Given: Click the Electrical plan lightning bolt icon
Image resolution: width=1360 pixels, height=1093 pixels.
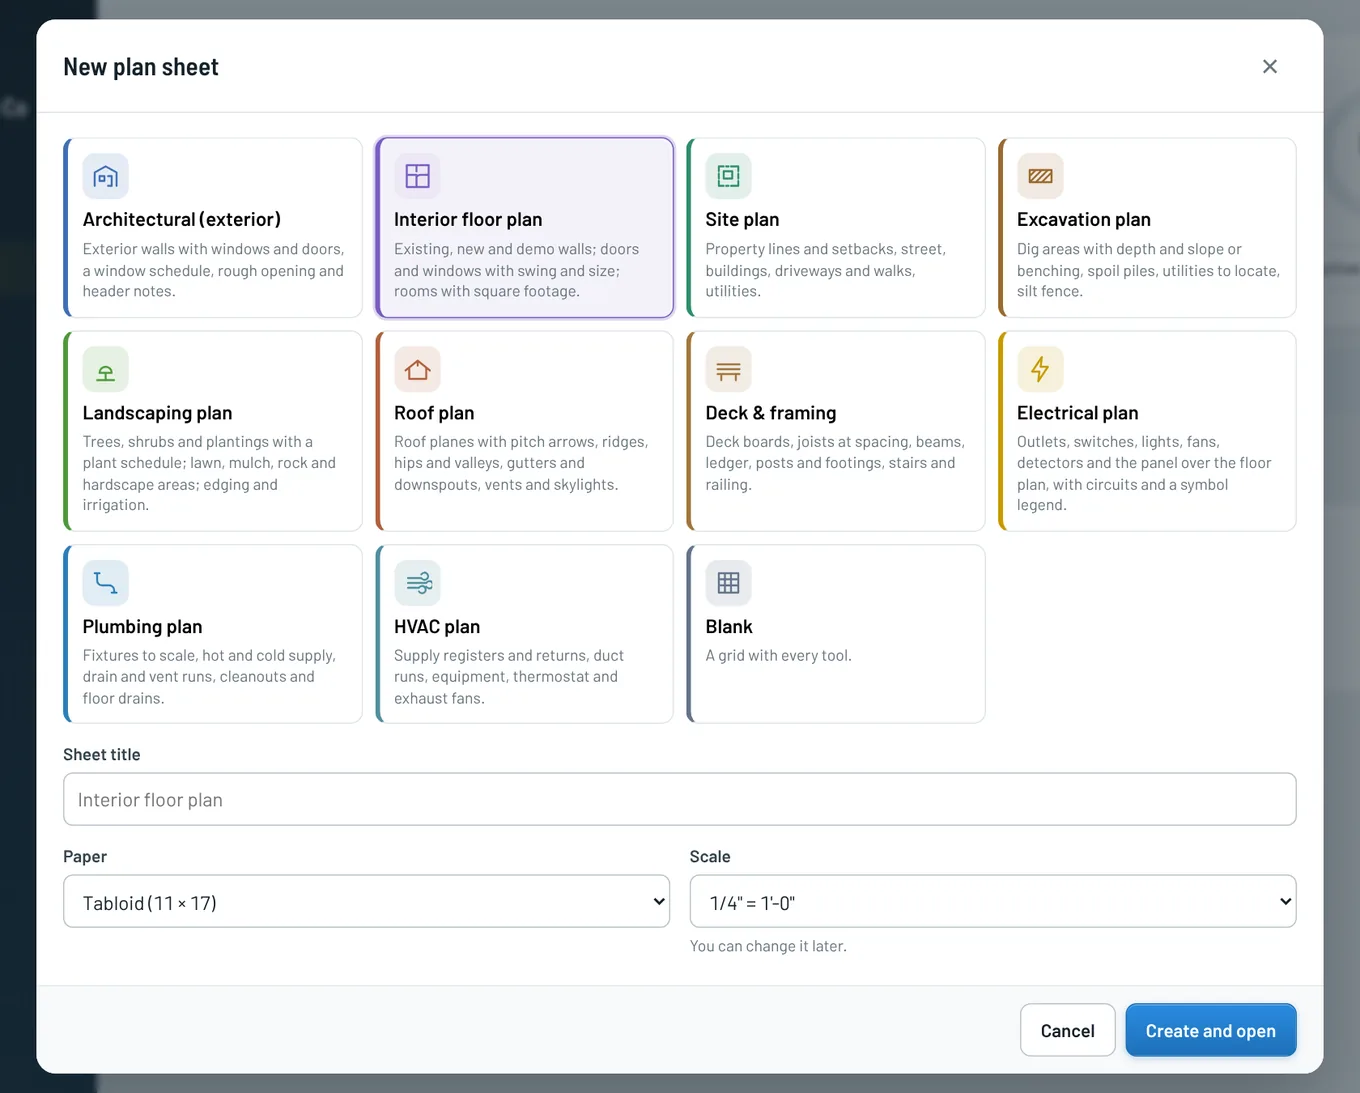Looking at the screenshot, I should point(1040,370).
